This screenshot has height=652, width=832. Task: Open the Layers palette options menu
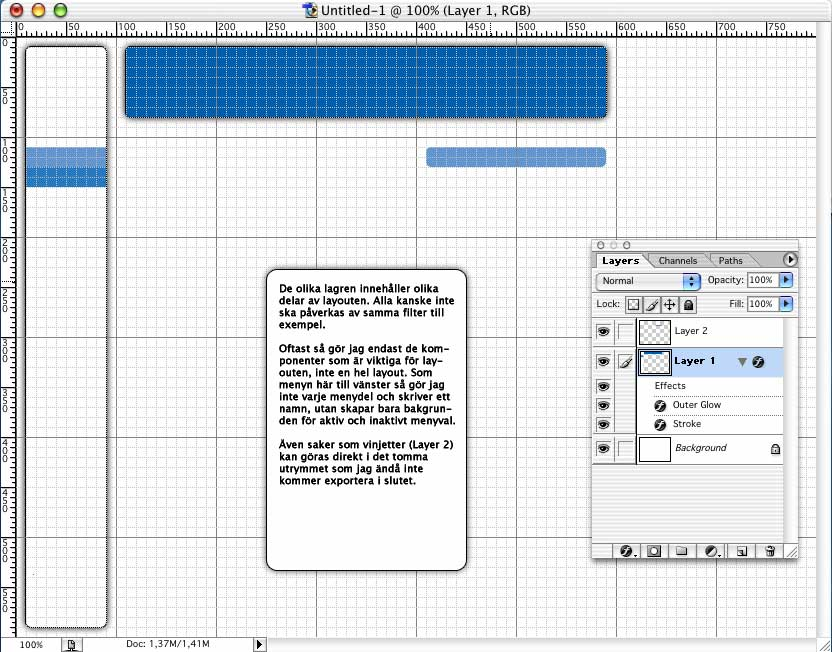click(790, 260)
